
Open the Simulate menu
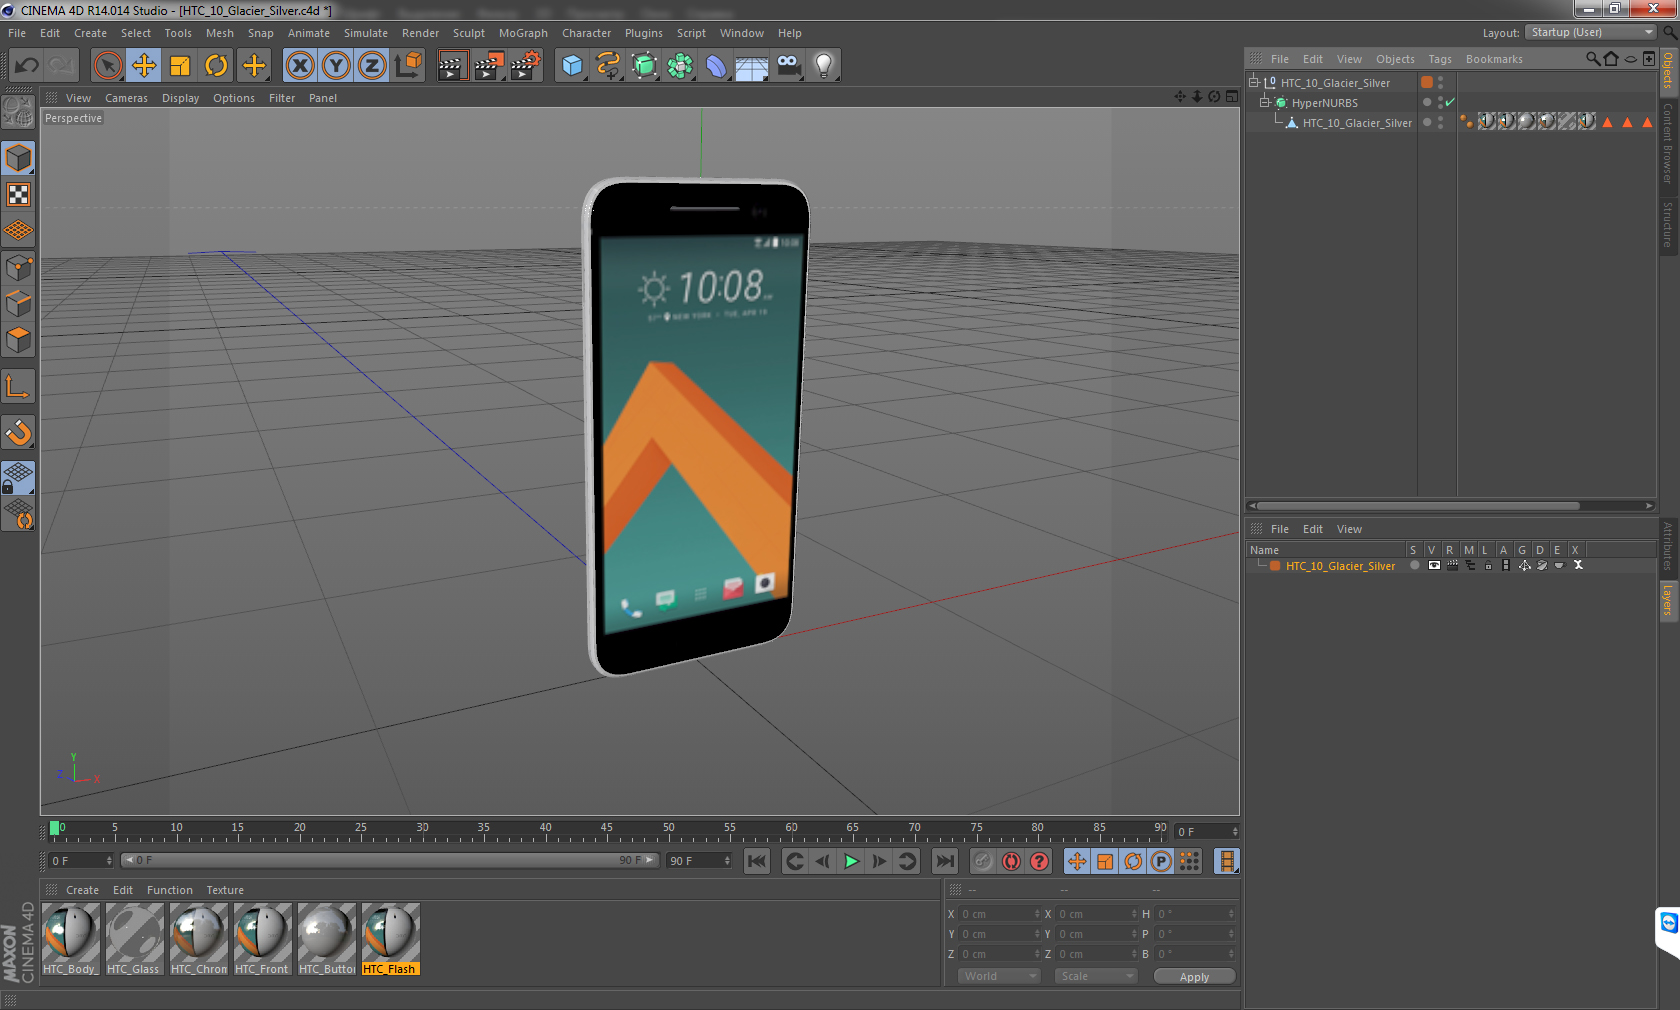(x=366, y=33)
